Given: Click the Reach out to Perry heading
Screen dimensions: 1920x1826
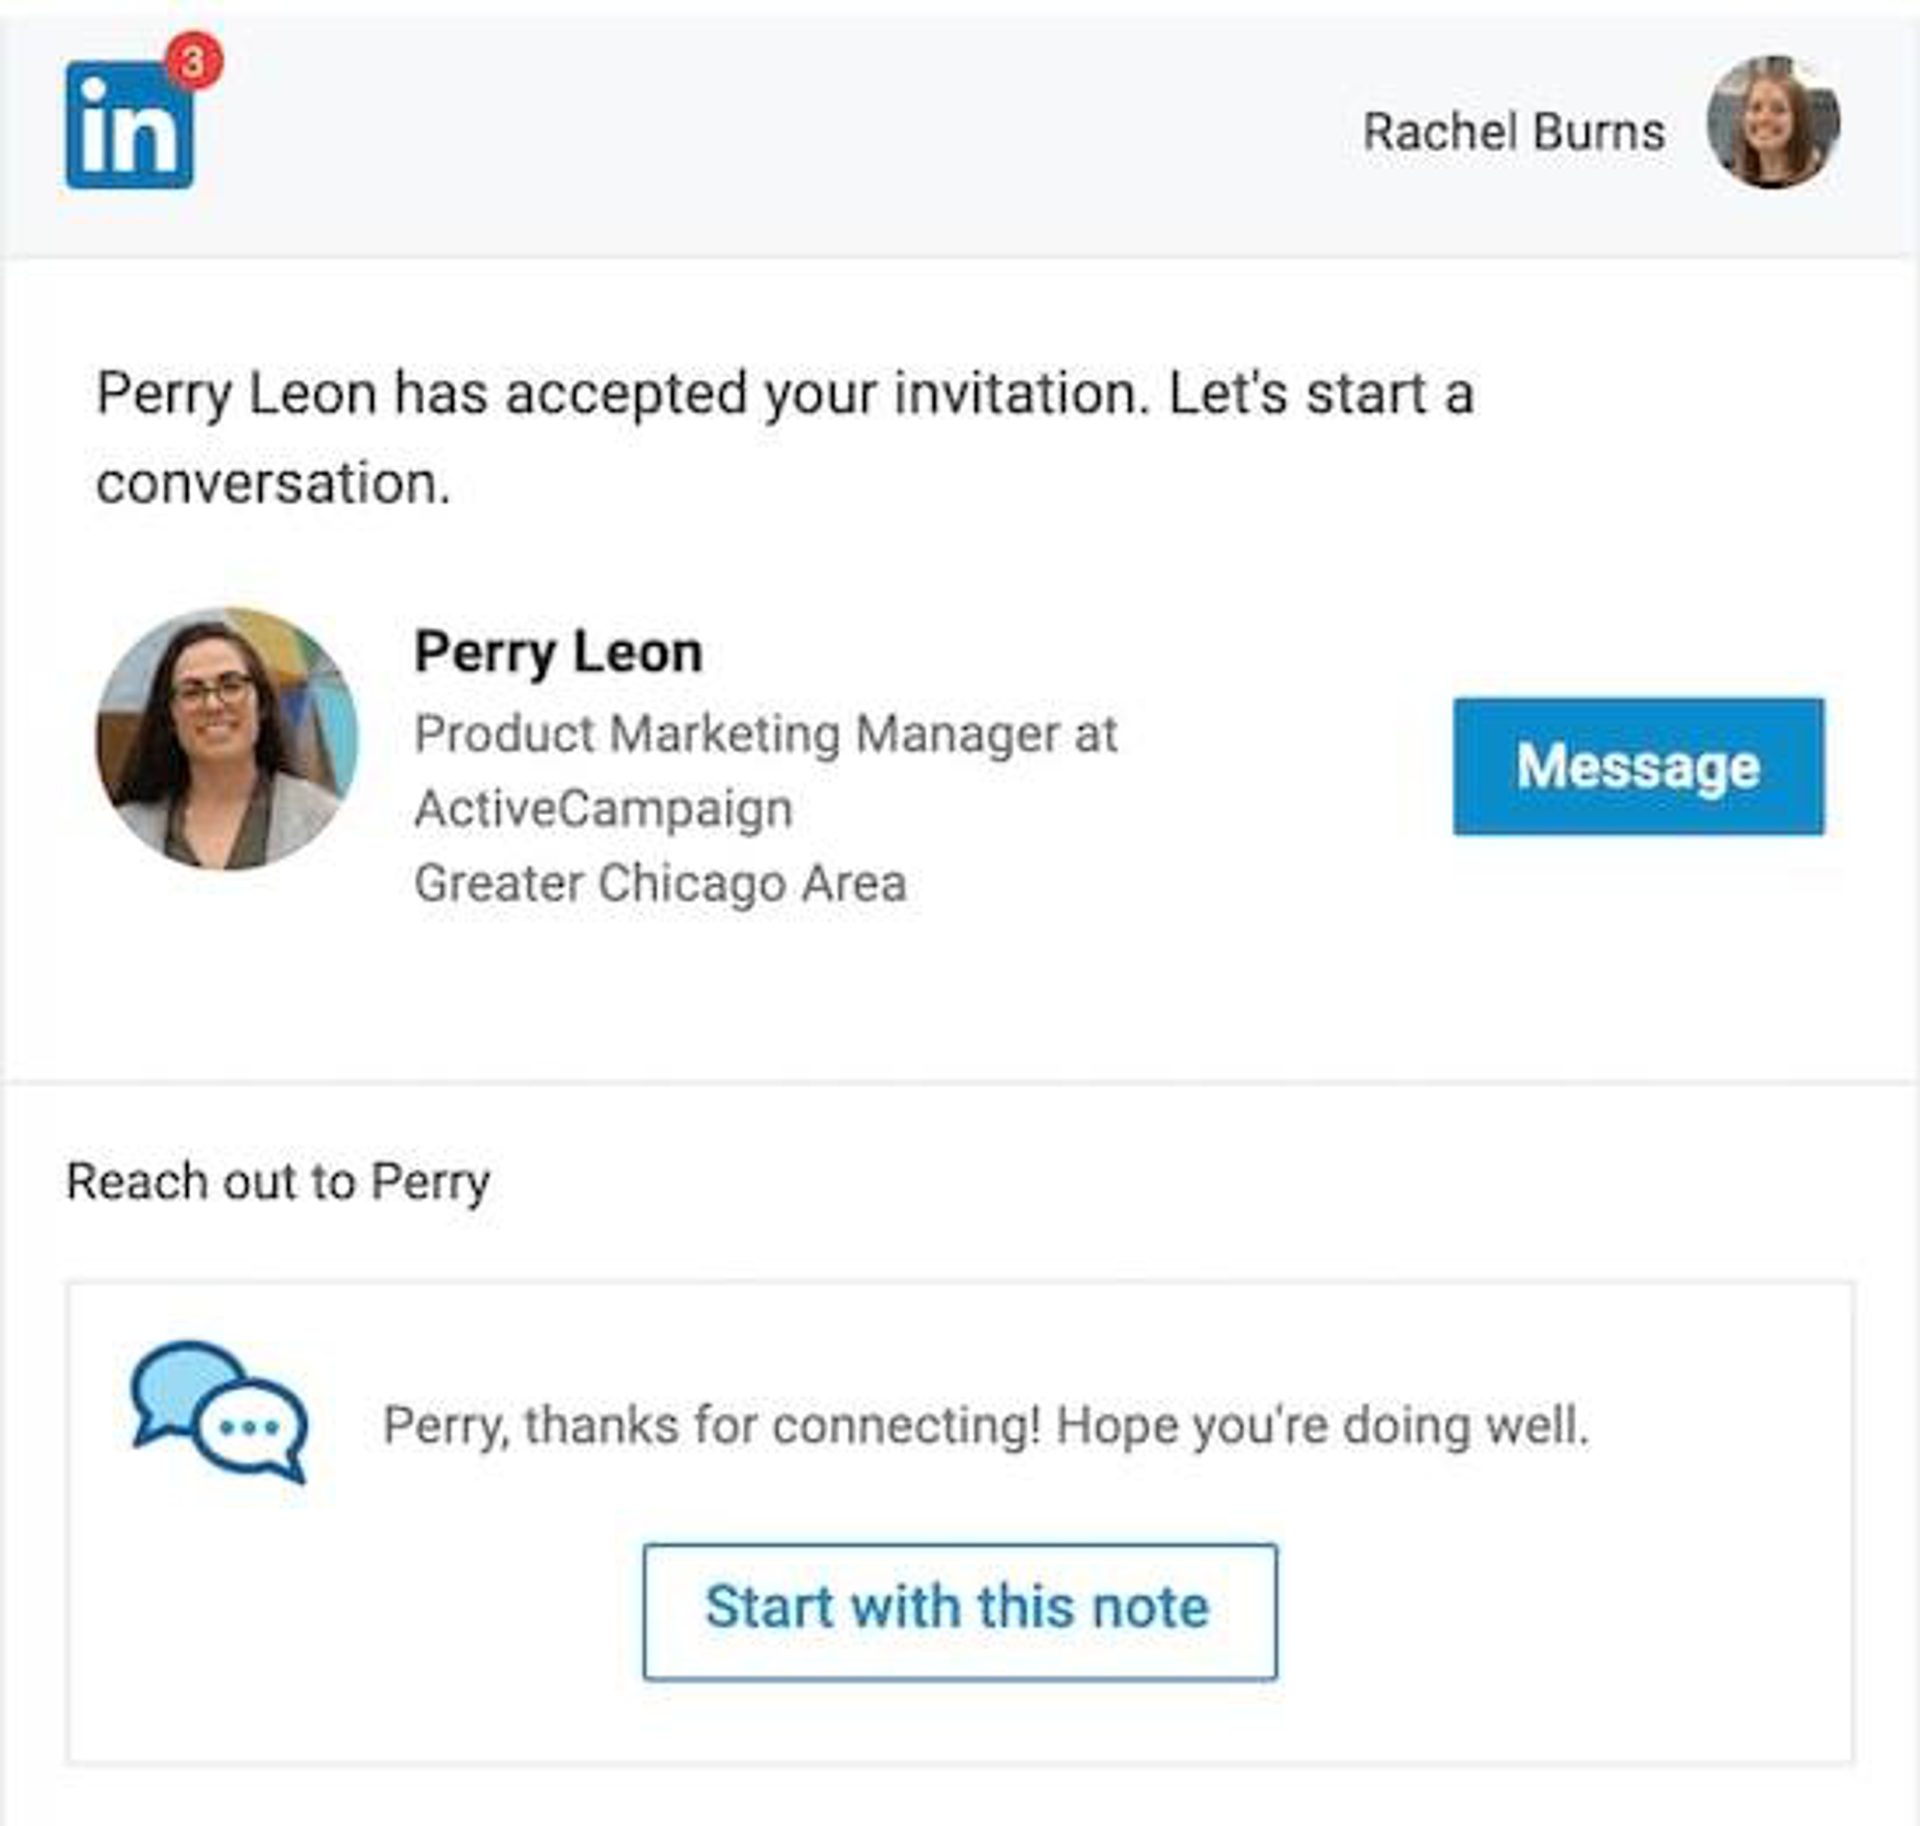Looking at the screenshot, I should (x=278, y=1181).
